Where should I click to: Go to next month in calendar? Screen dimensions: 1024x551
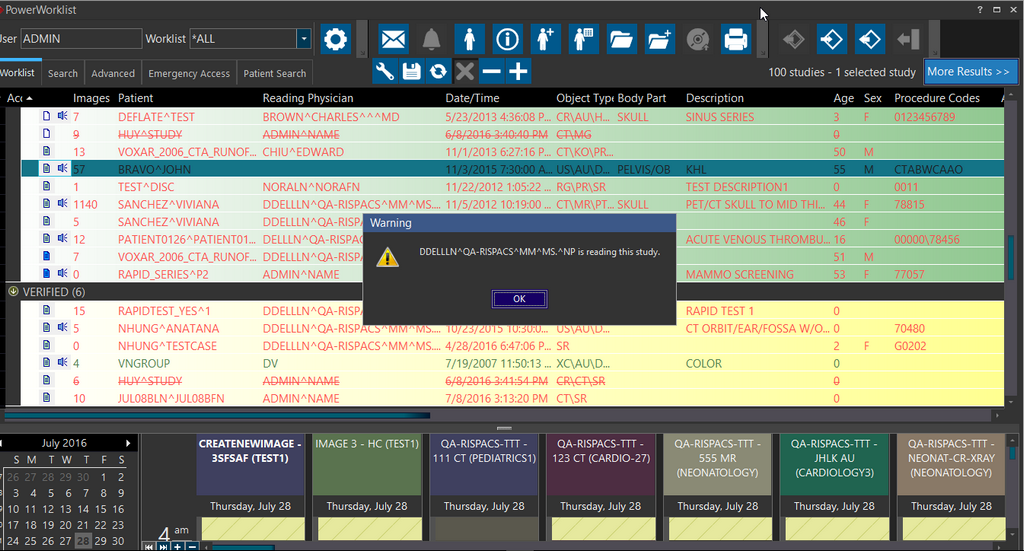coord(128,443)
